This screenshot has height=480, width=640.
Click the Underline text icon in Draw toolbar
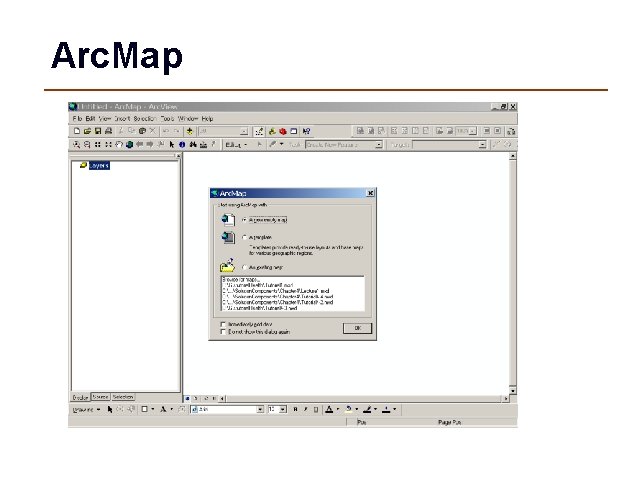tap(316, 409)
